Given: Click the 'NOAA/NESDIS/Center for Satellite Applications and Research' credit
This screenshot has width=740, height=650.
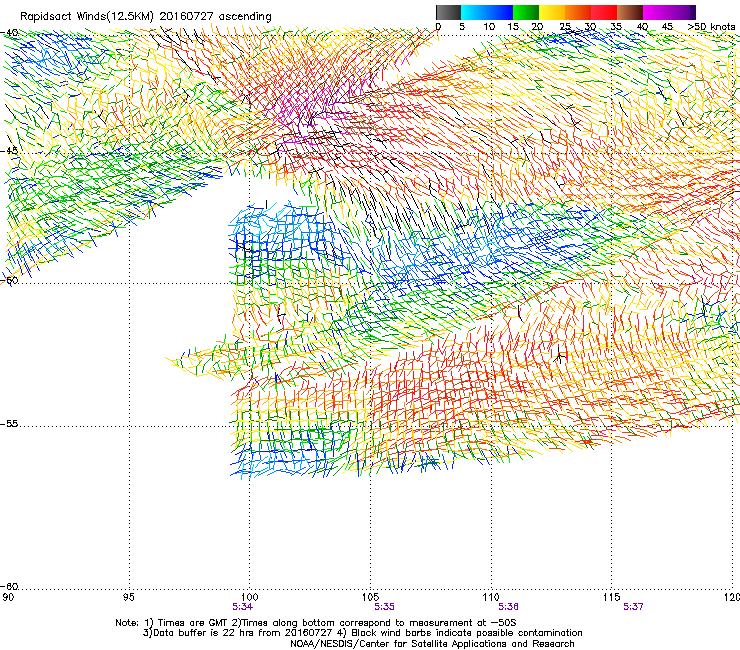Looking at the screenshot, I should [432, 644].
